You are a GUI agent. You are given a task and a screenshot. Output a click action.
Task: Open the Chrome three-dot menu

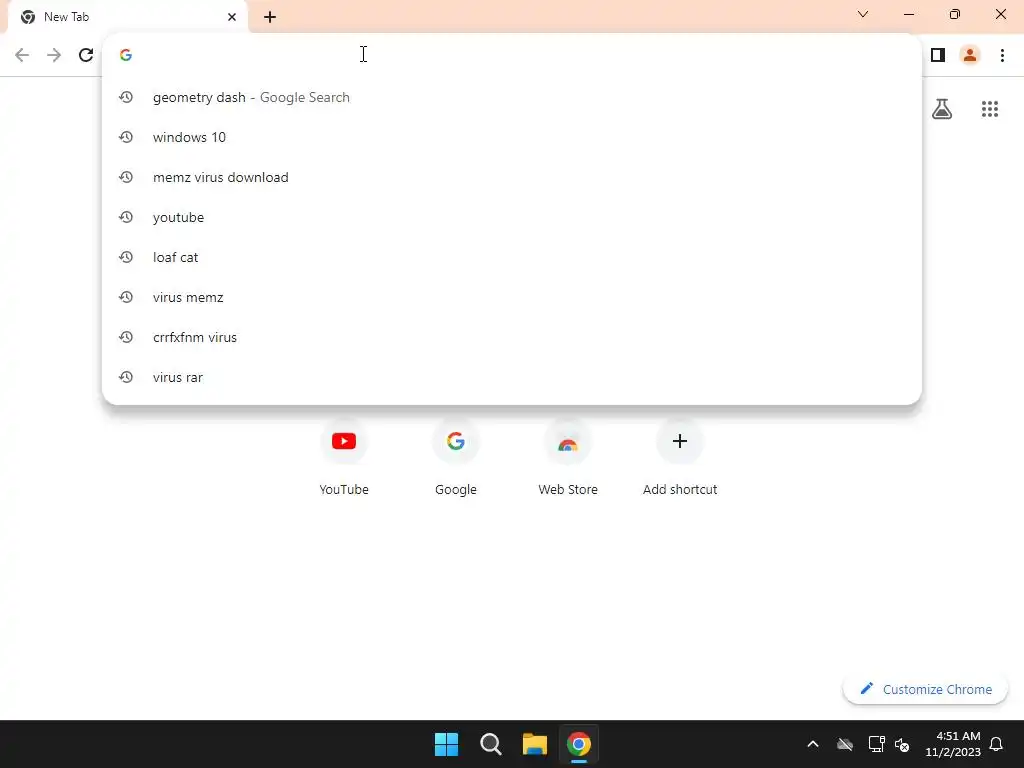click(1002, 55)
